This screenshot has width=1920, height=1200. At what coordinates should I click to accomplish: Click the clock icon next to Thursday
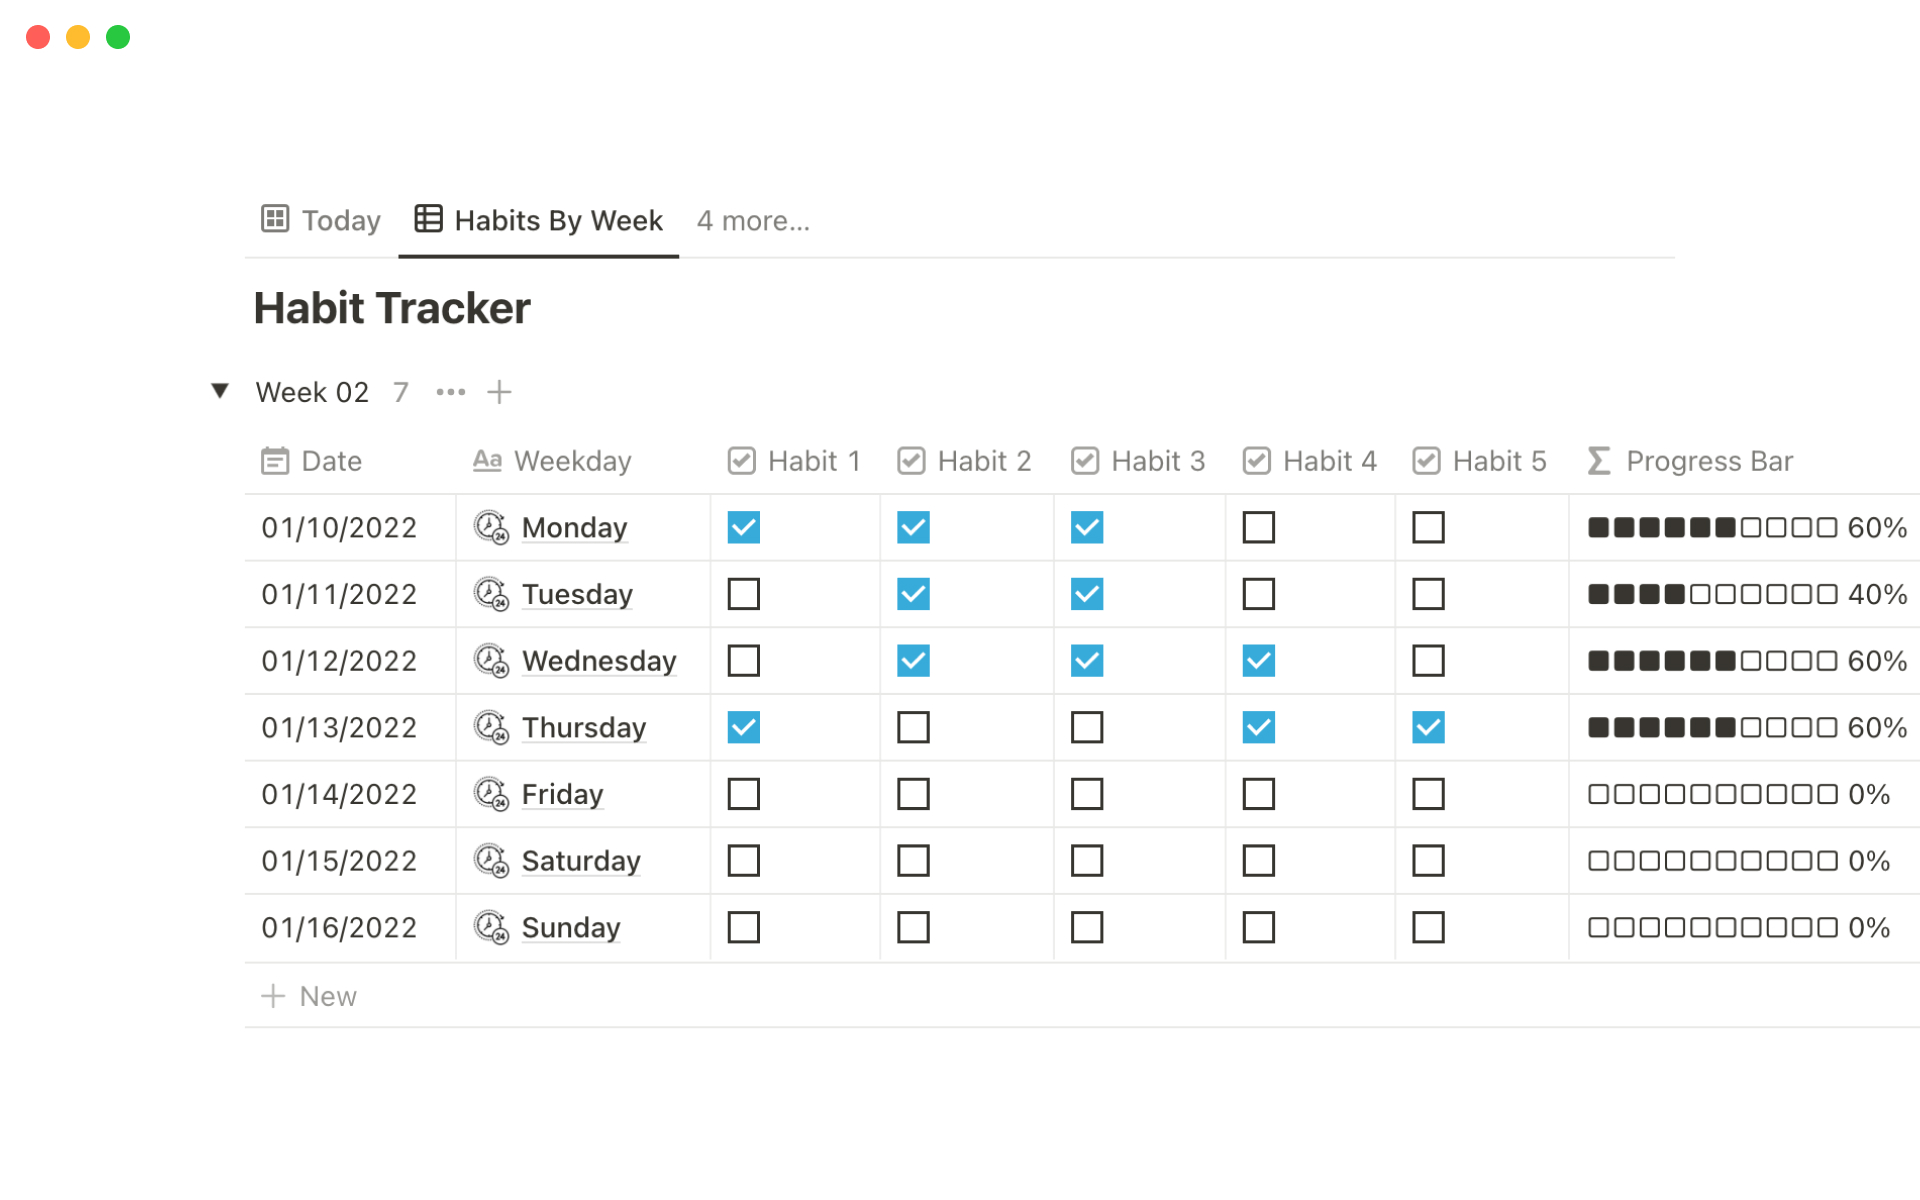click(x=490, y=727)
